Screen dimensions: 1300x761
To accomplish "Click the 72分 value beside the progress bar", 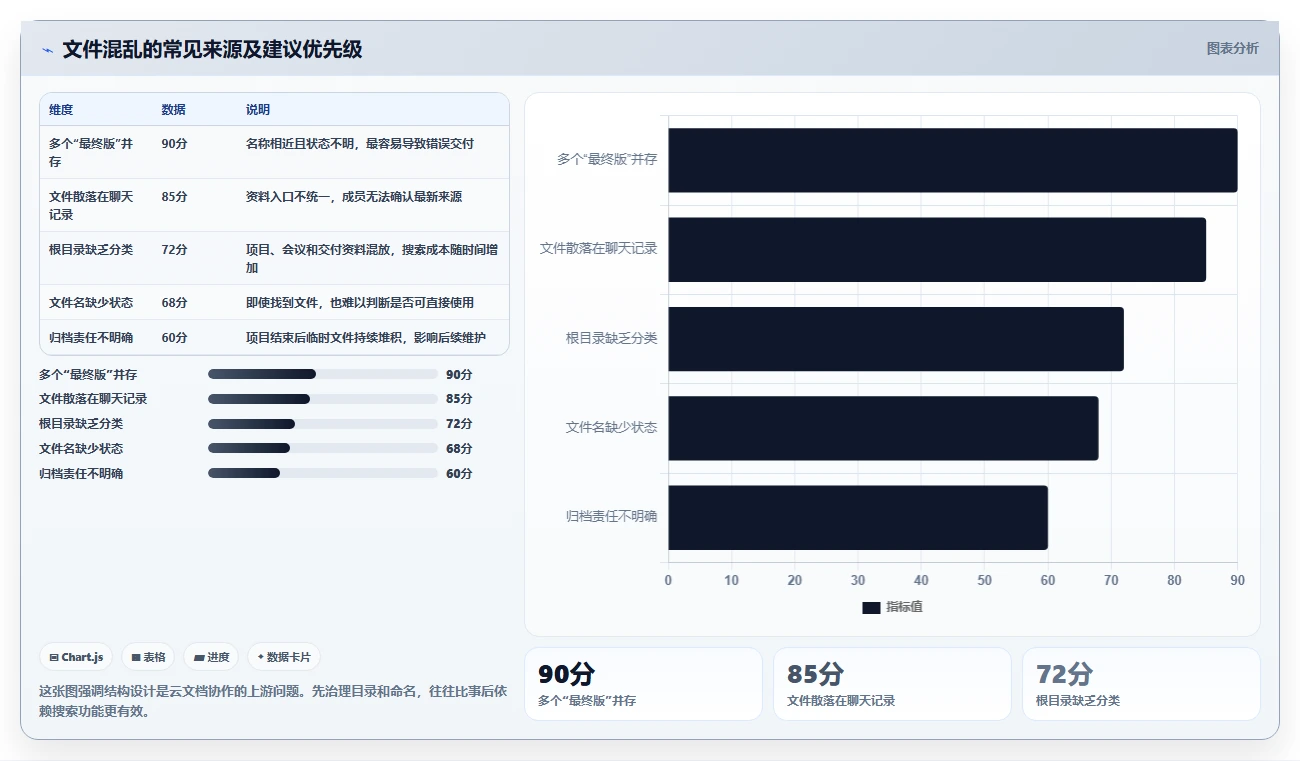I will point(459,424).
